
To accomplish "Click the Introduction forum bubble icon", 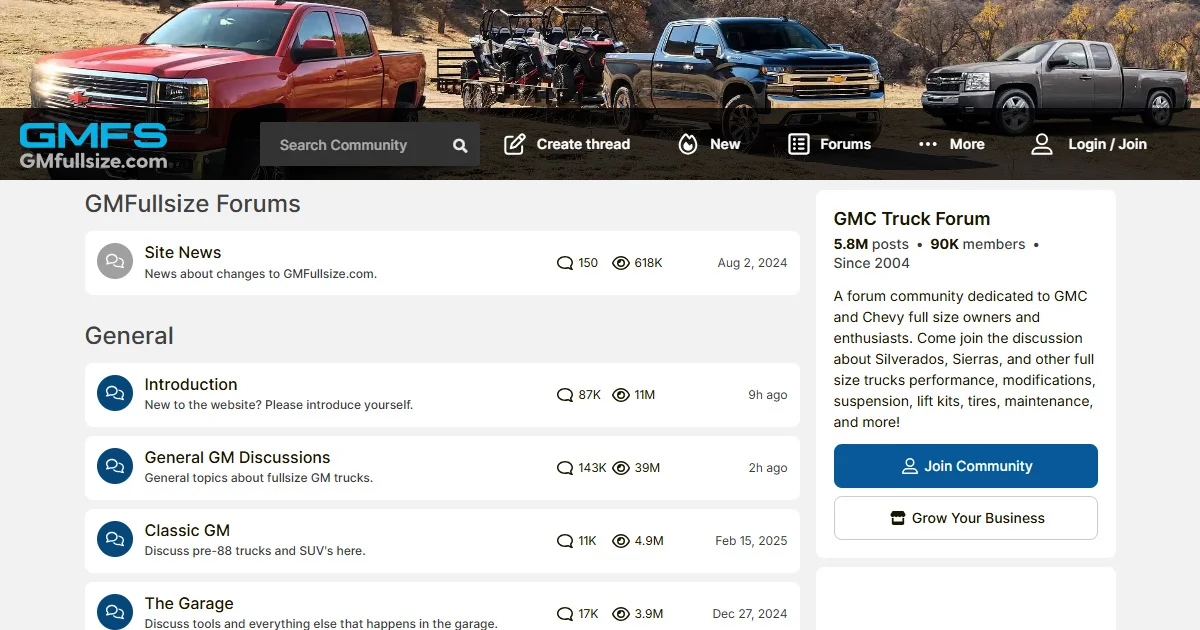I will 115,394.
